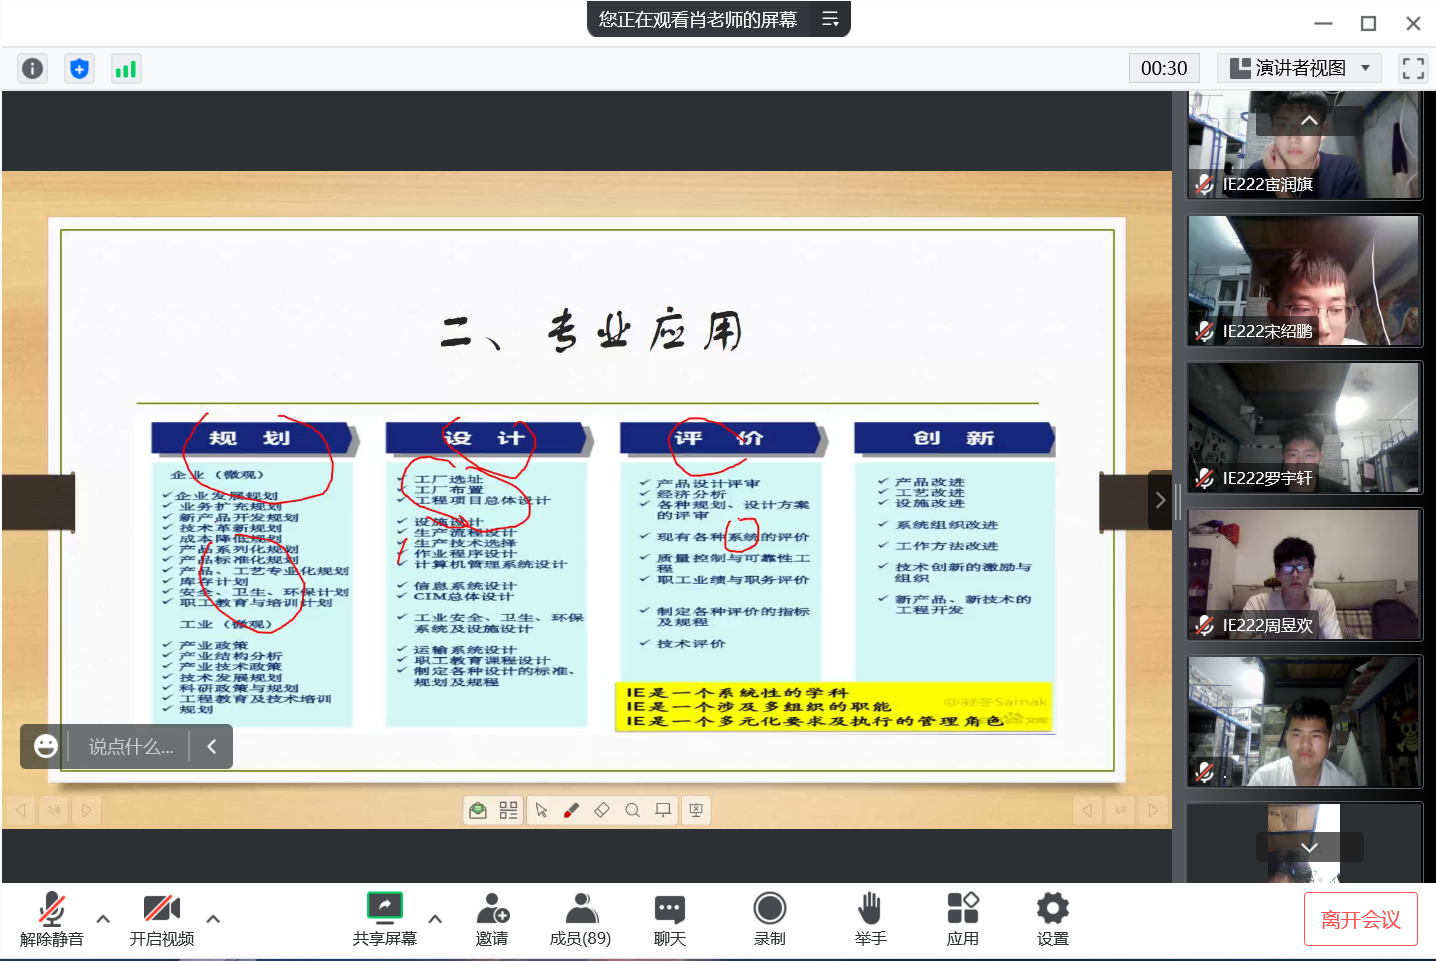Open the Members (成员) list
The width and height of the screenshot is (1436, 961).
[580, 918]
